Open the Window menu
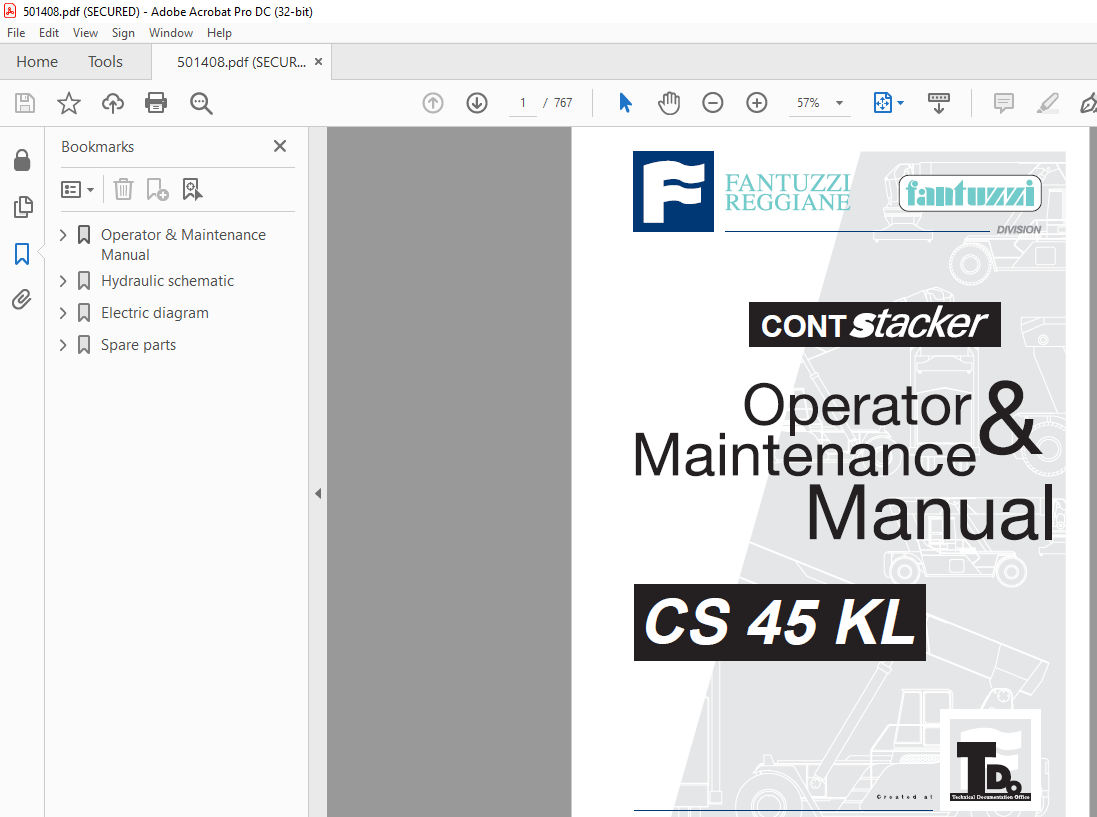 [171, 33]
